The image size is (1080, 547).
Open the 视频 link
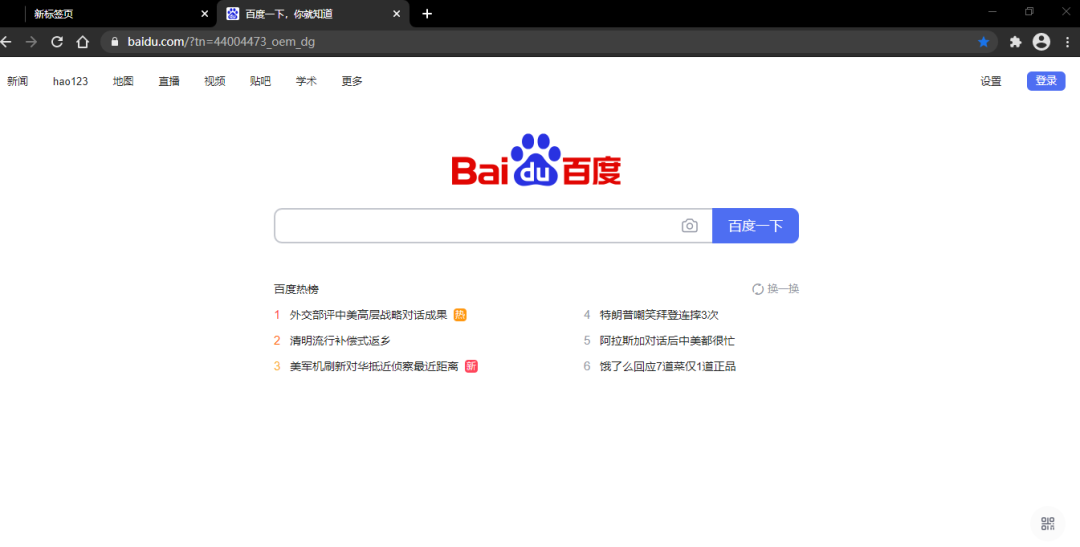click(215, 81)
